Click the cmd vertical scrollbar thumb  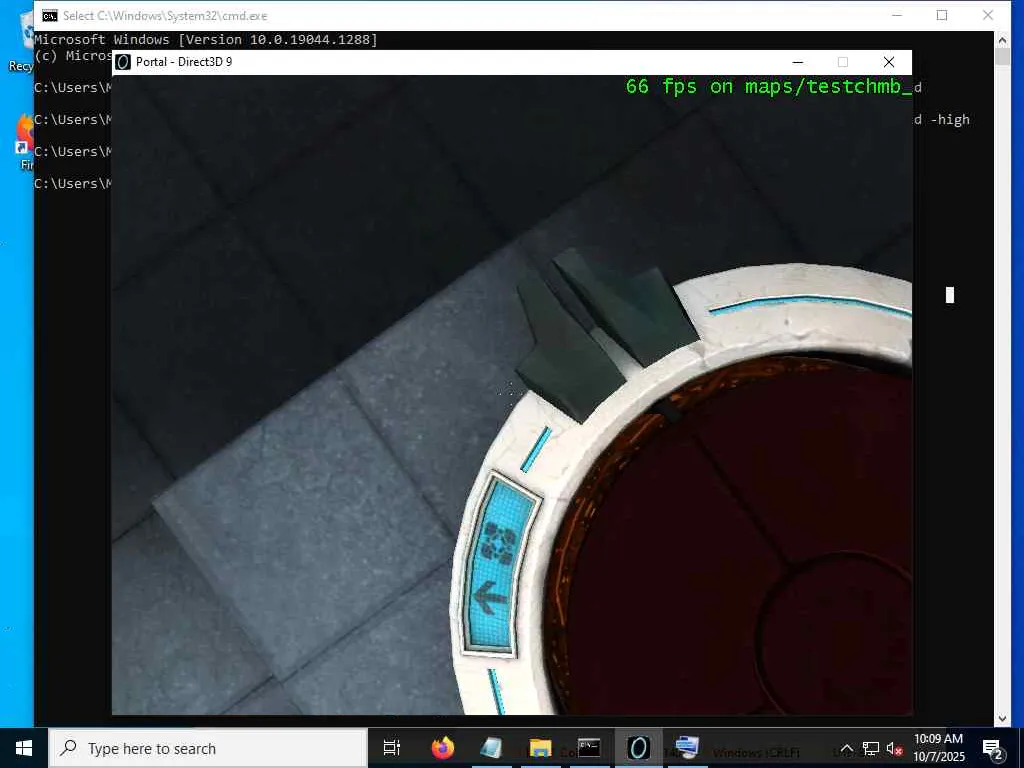click(1002, 56)
